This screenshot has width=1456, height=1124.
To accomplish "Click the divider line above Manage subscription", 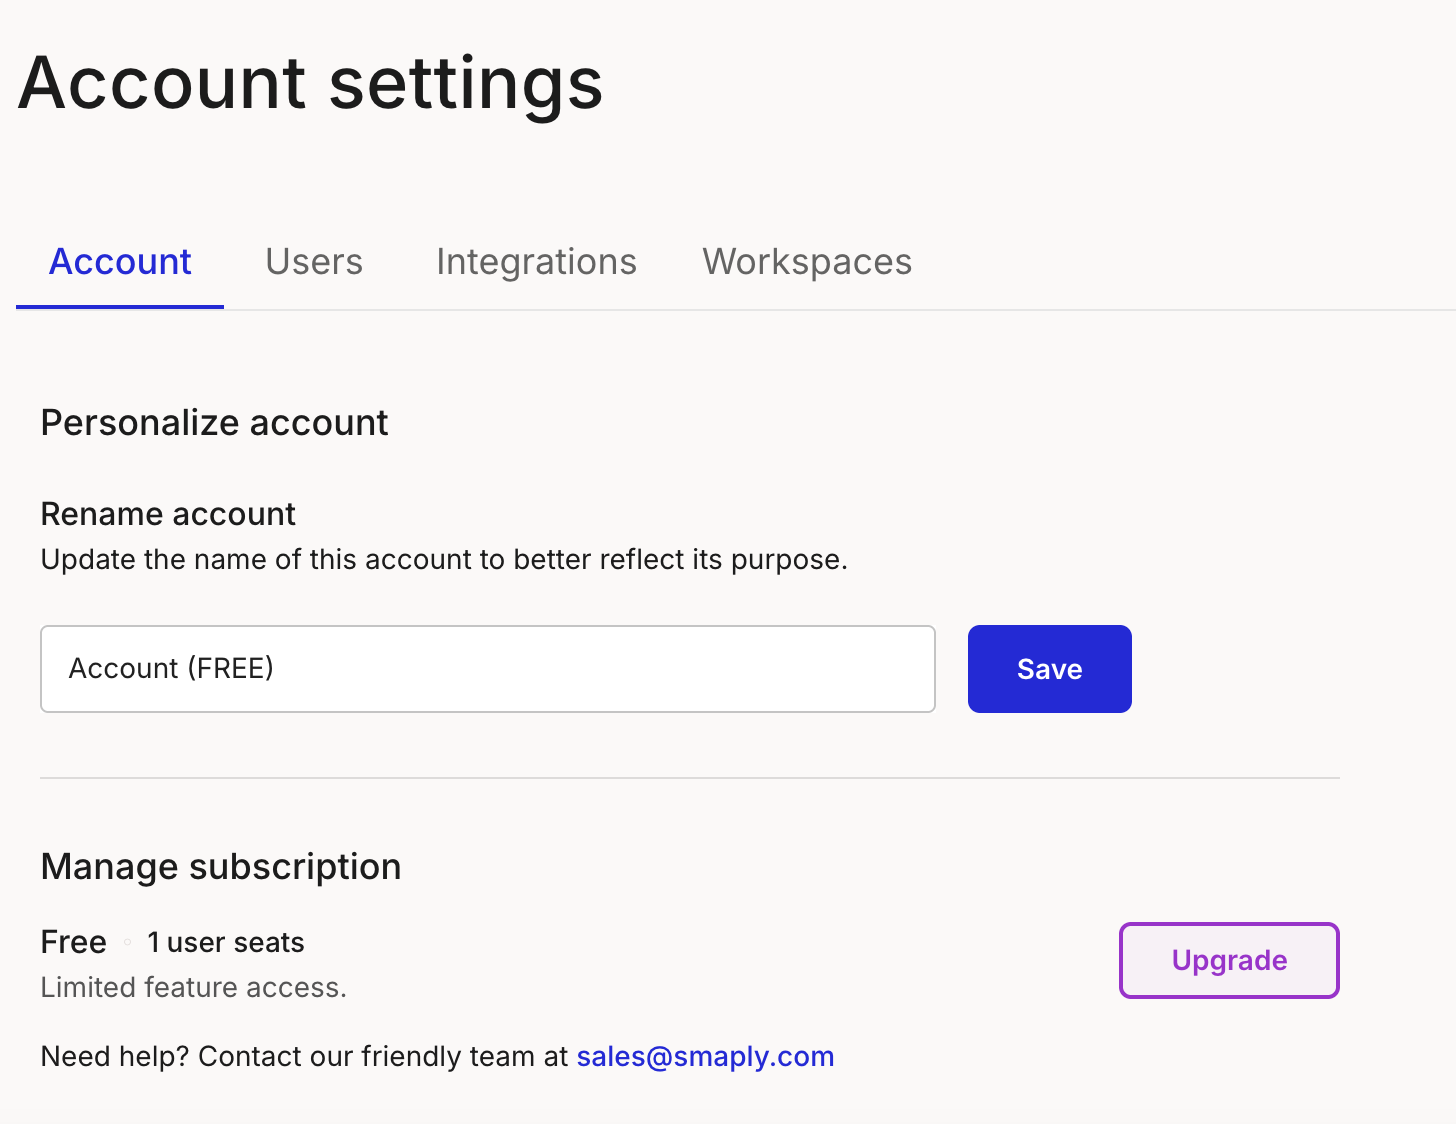I will [x=689, y=778].
